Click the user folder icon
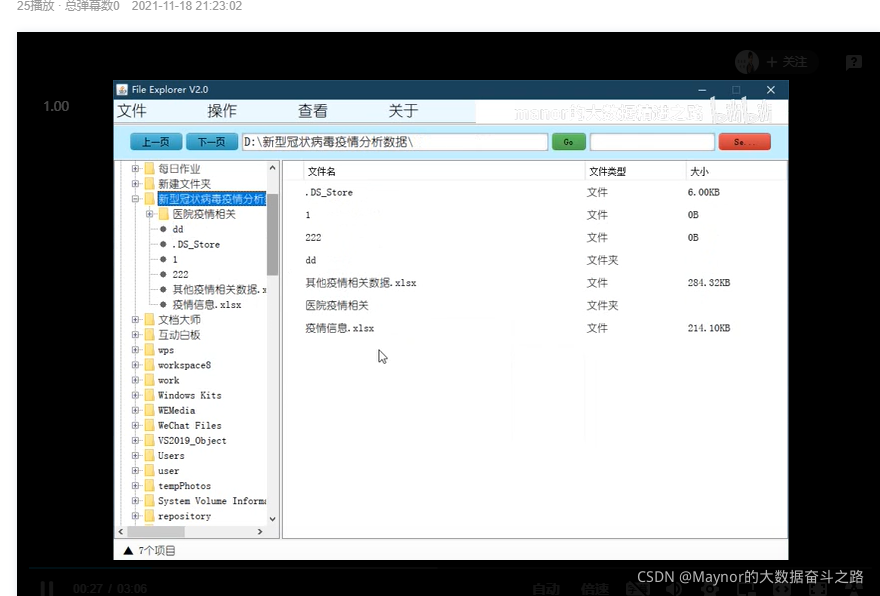The image size is (880, 596). pos(149,471)
